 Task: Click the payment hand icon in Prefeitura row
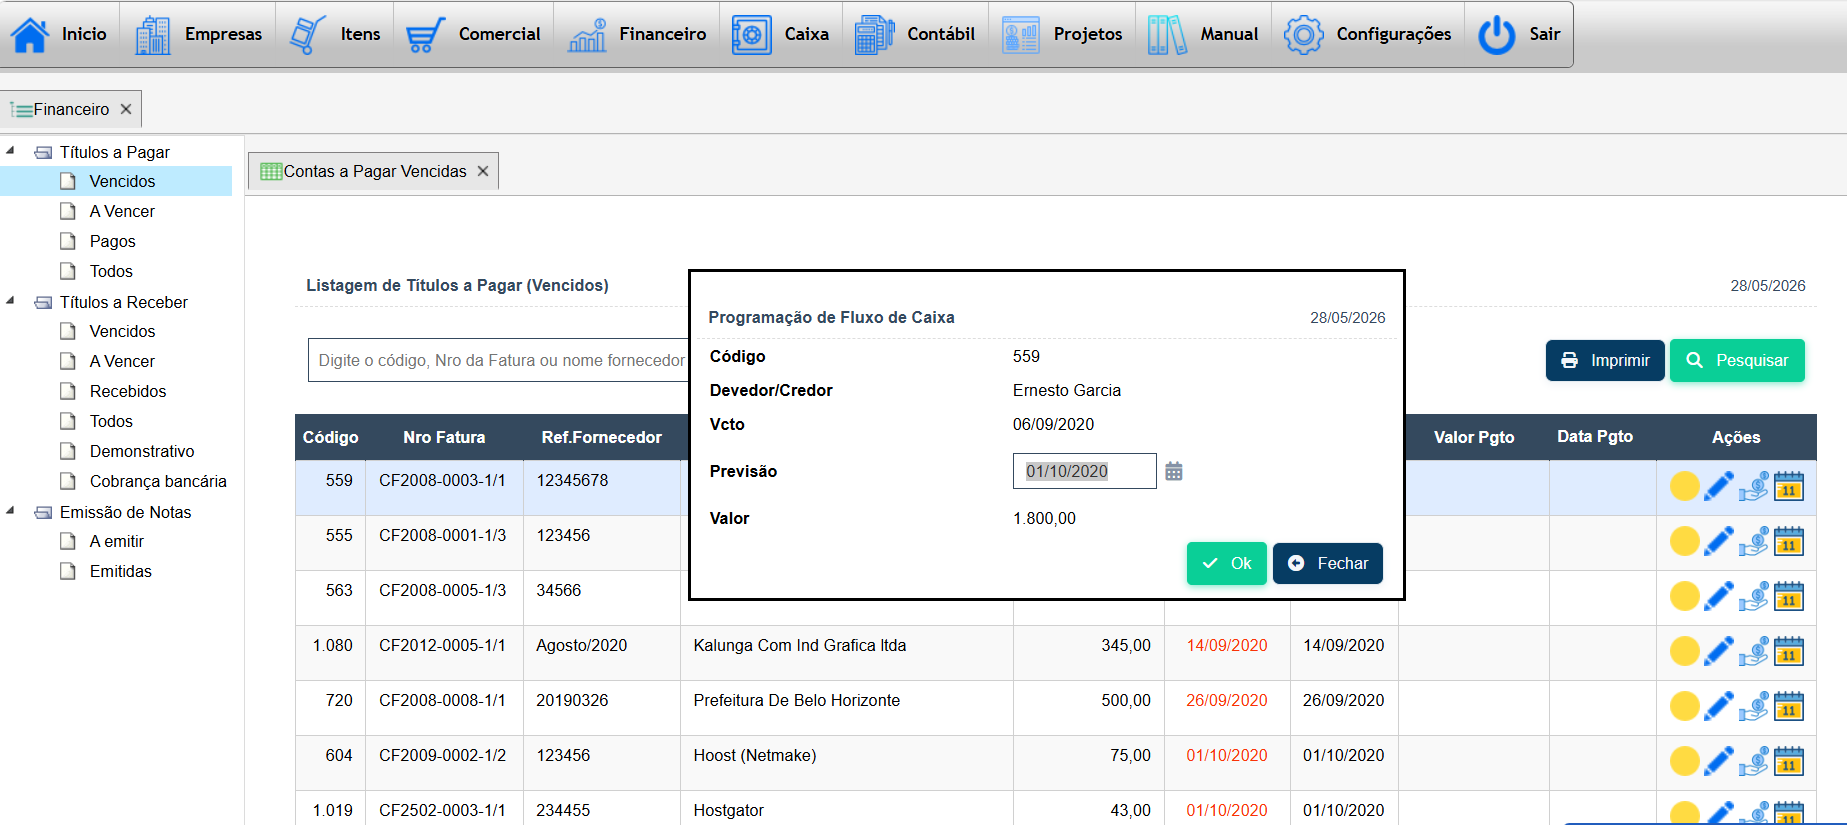pos(1753,707)
